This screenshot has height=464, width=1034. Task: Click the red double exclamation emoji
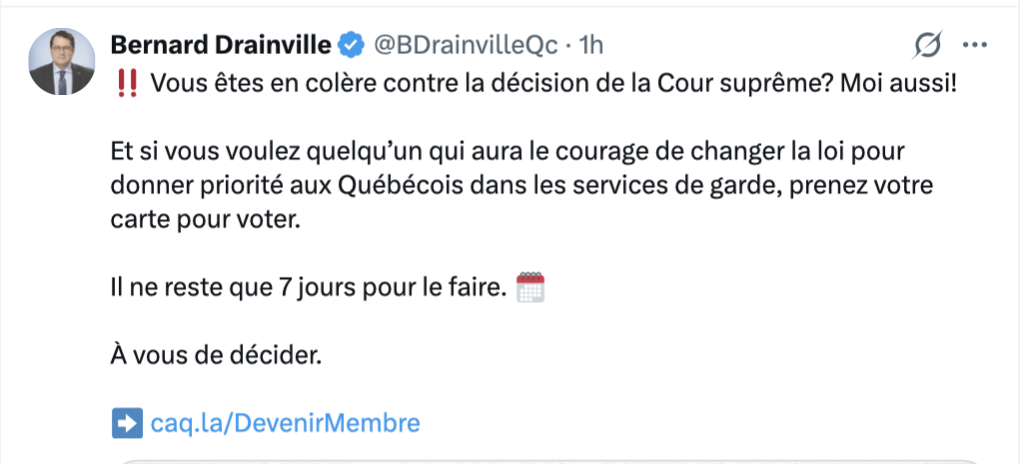pos(126,84)
